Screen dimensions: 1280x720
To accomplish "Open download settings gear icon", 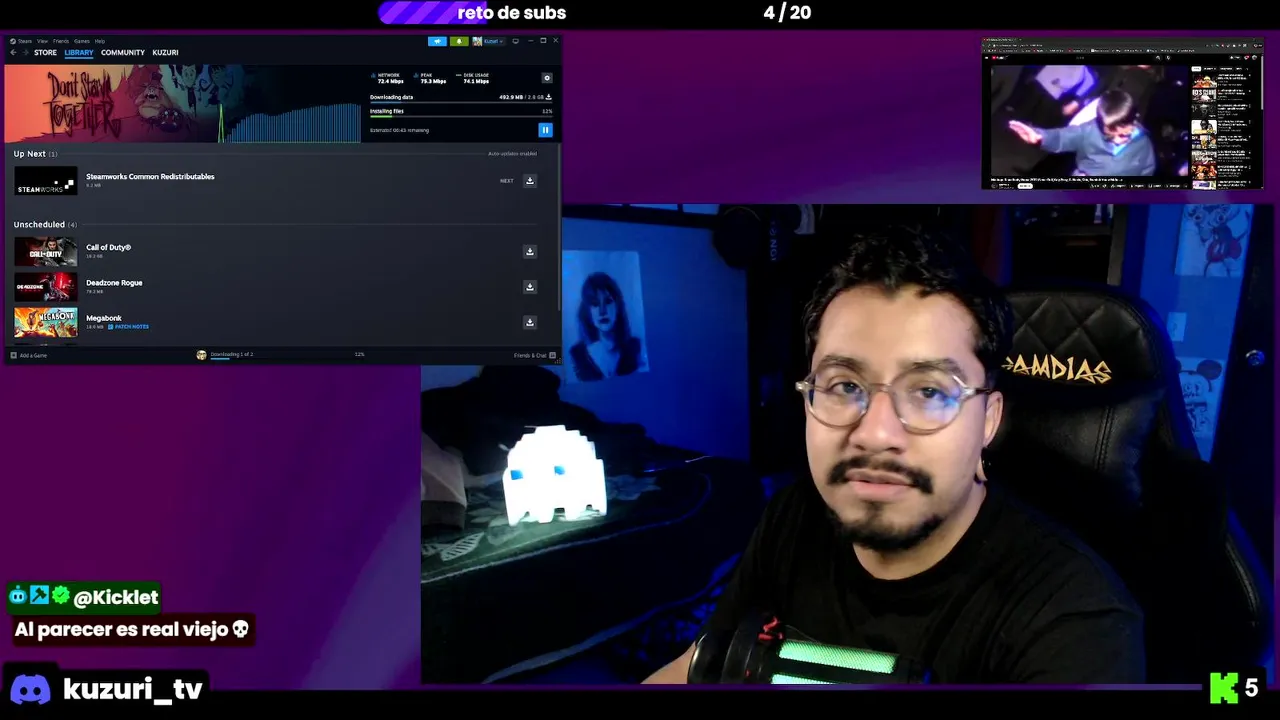I will click(546, 78).
